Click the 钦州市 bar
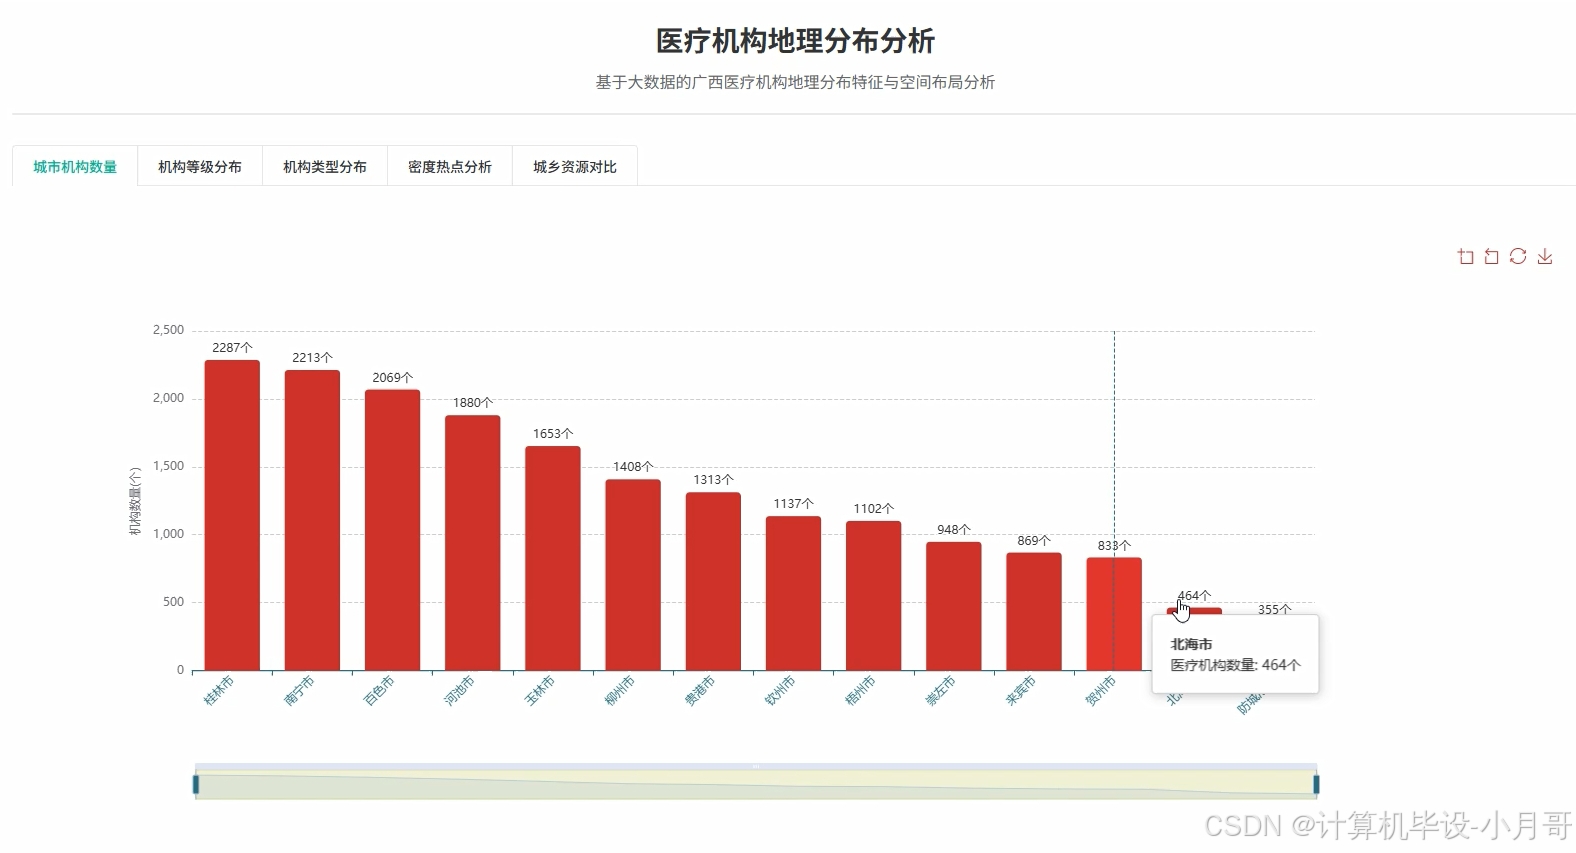This screenshot has height=853, width=1576. click(793, 593)
